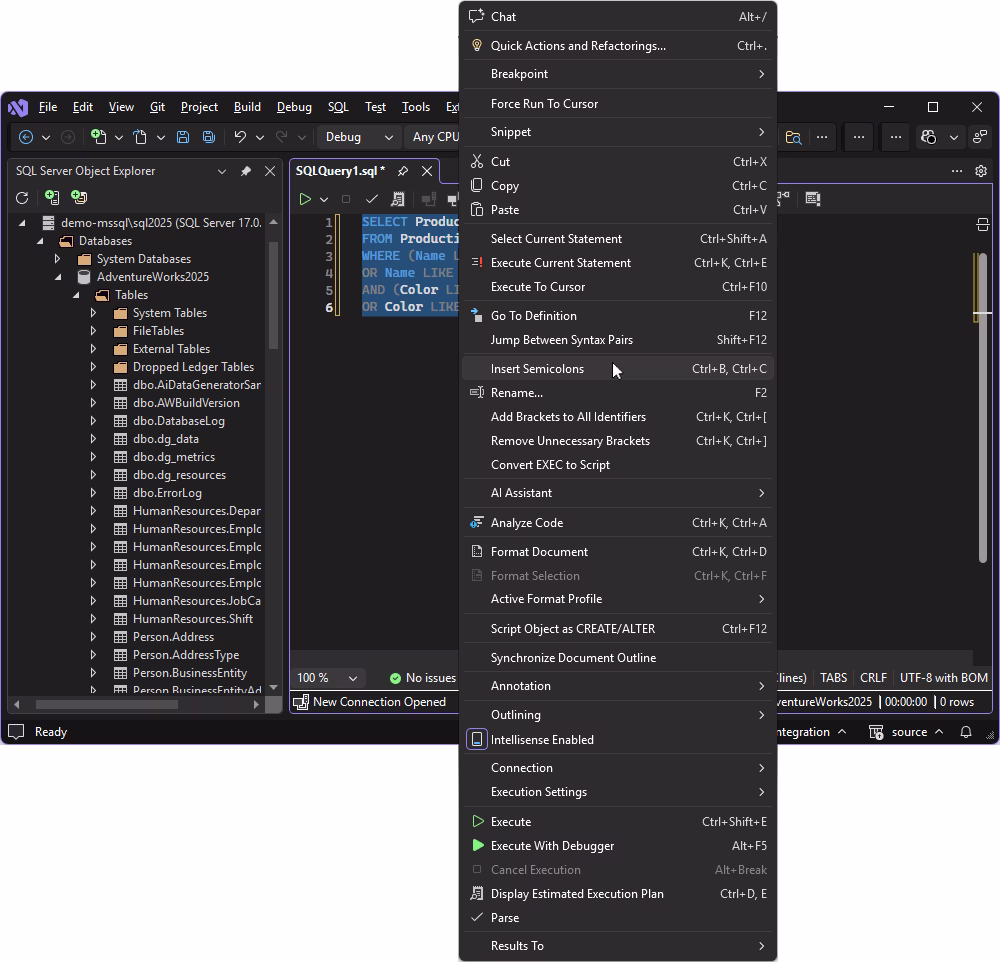This screenshot has height=962, width=1000.
Task: Click the estimated execution plan icon in editor toolbar
Action: 397,199
